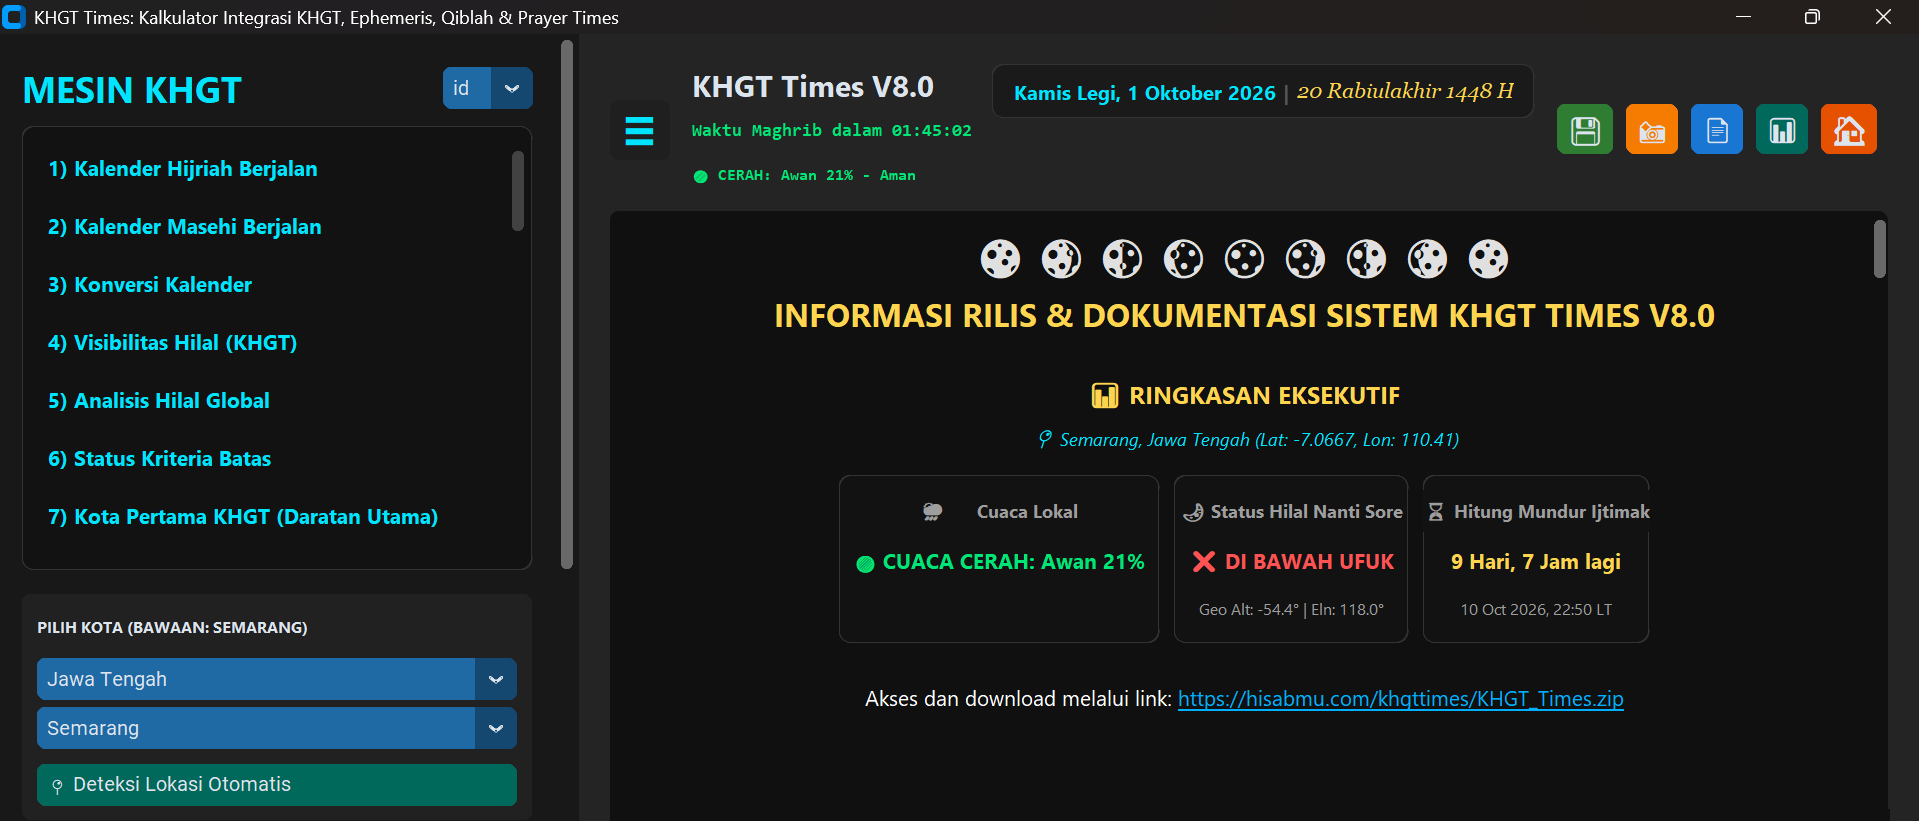This screenshot has width=1919, height=821.
Task: Click the KHGT Times app icon in the title bar
Action: point(14,17)
